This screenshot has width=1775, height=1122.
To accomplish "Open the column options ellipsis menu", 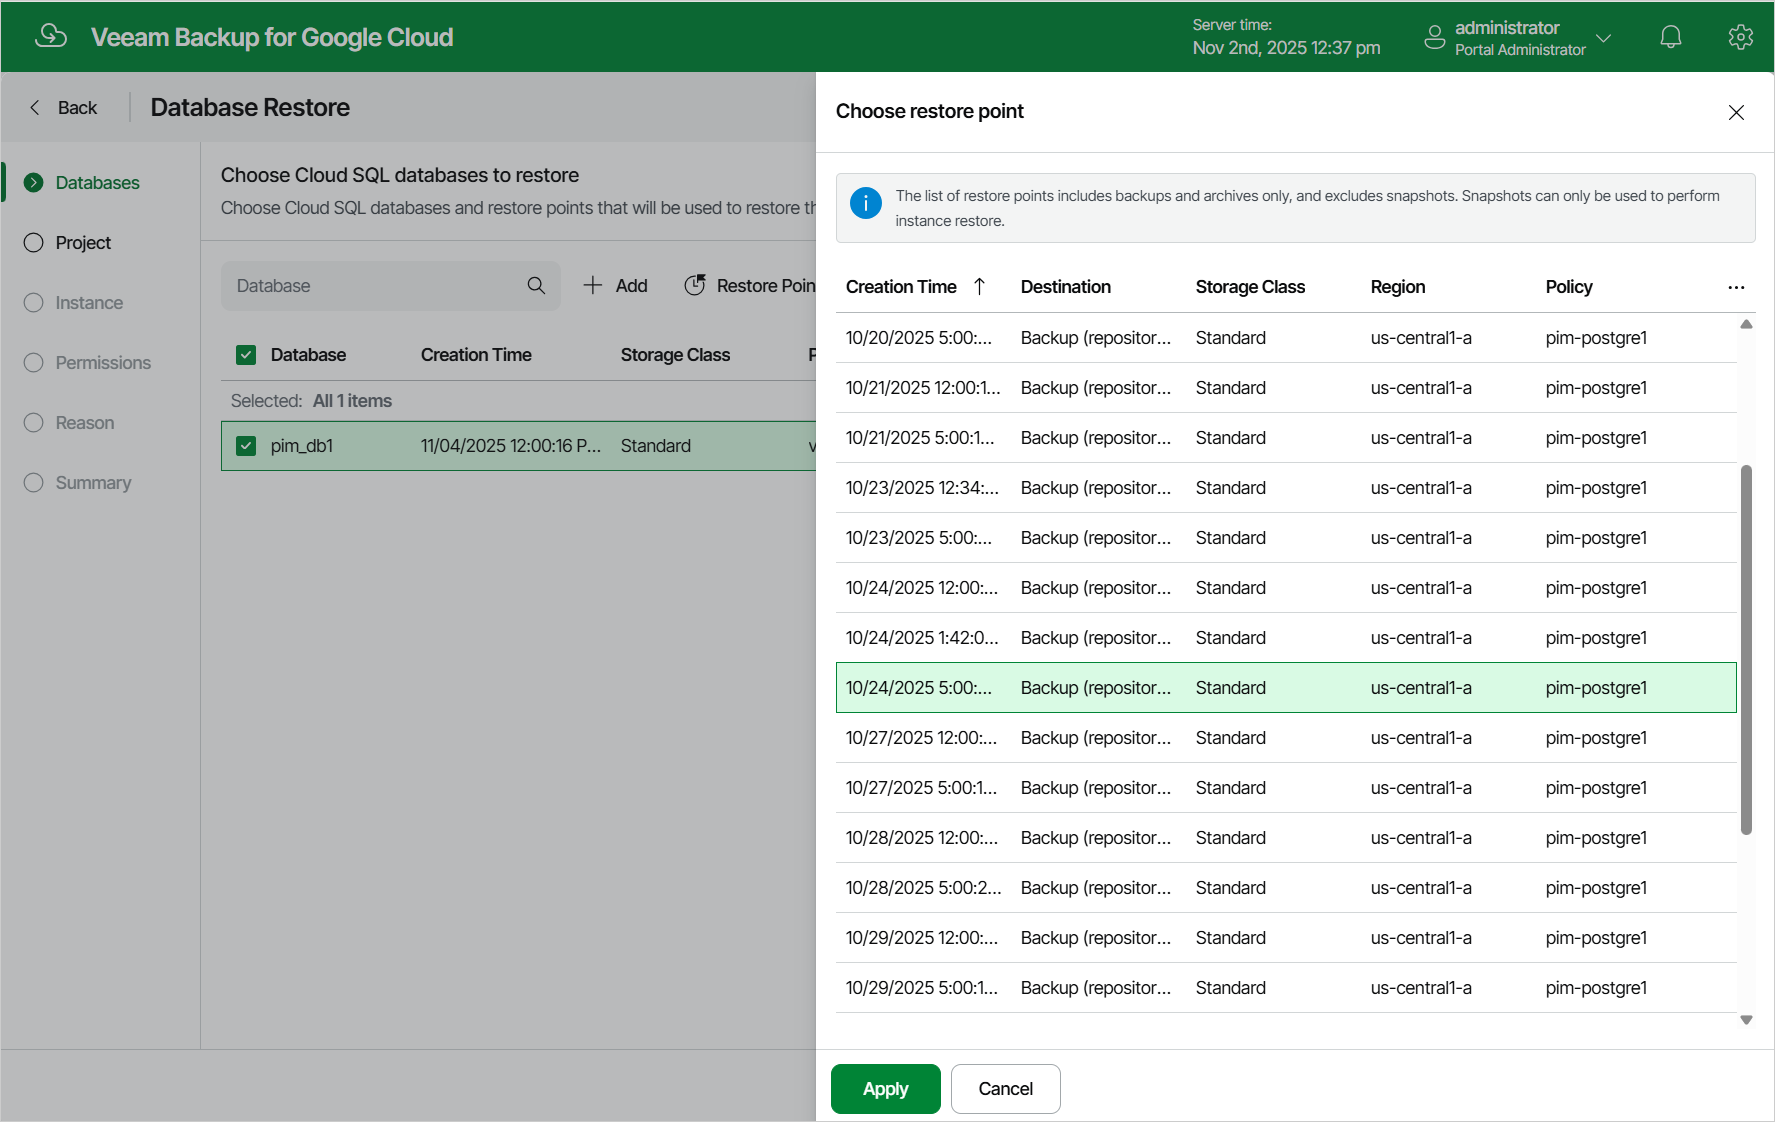I will [x=1736, y=287].
